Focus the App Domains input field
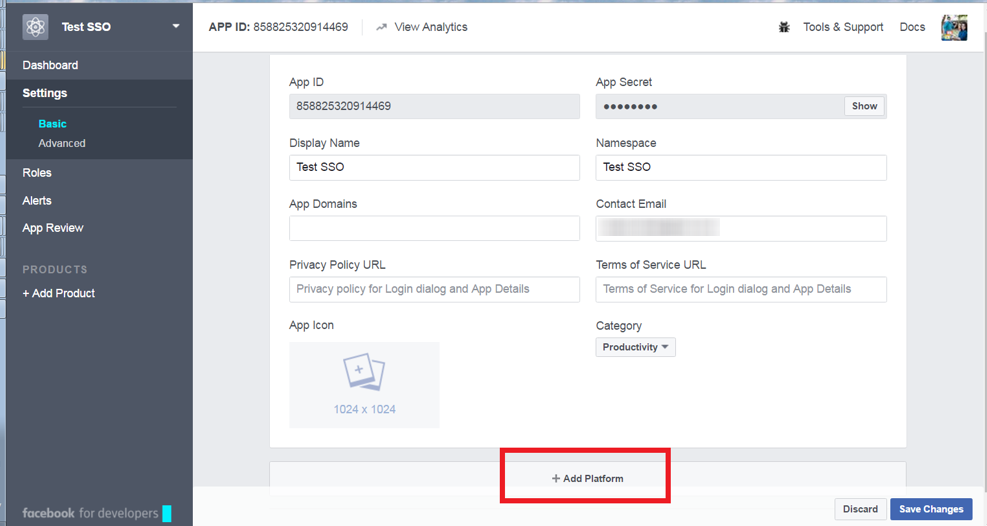Image resolution: width=987 pixels, height=526 pixels. (x=434, y=228)
